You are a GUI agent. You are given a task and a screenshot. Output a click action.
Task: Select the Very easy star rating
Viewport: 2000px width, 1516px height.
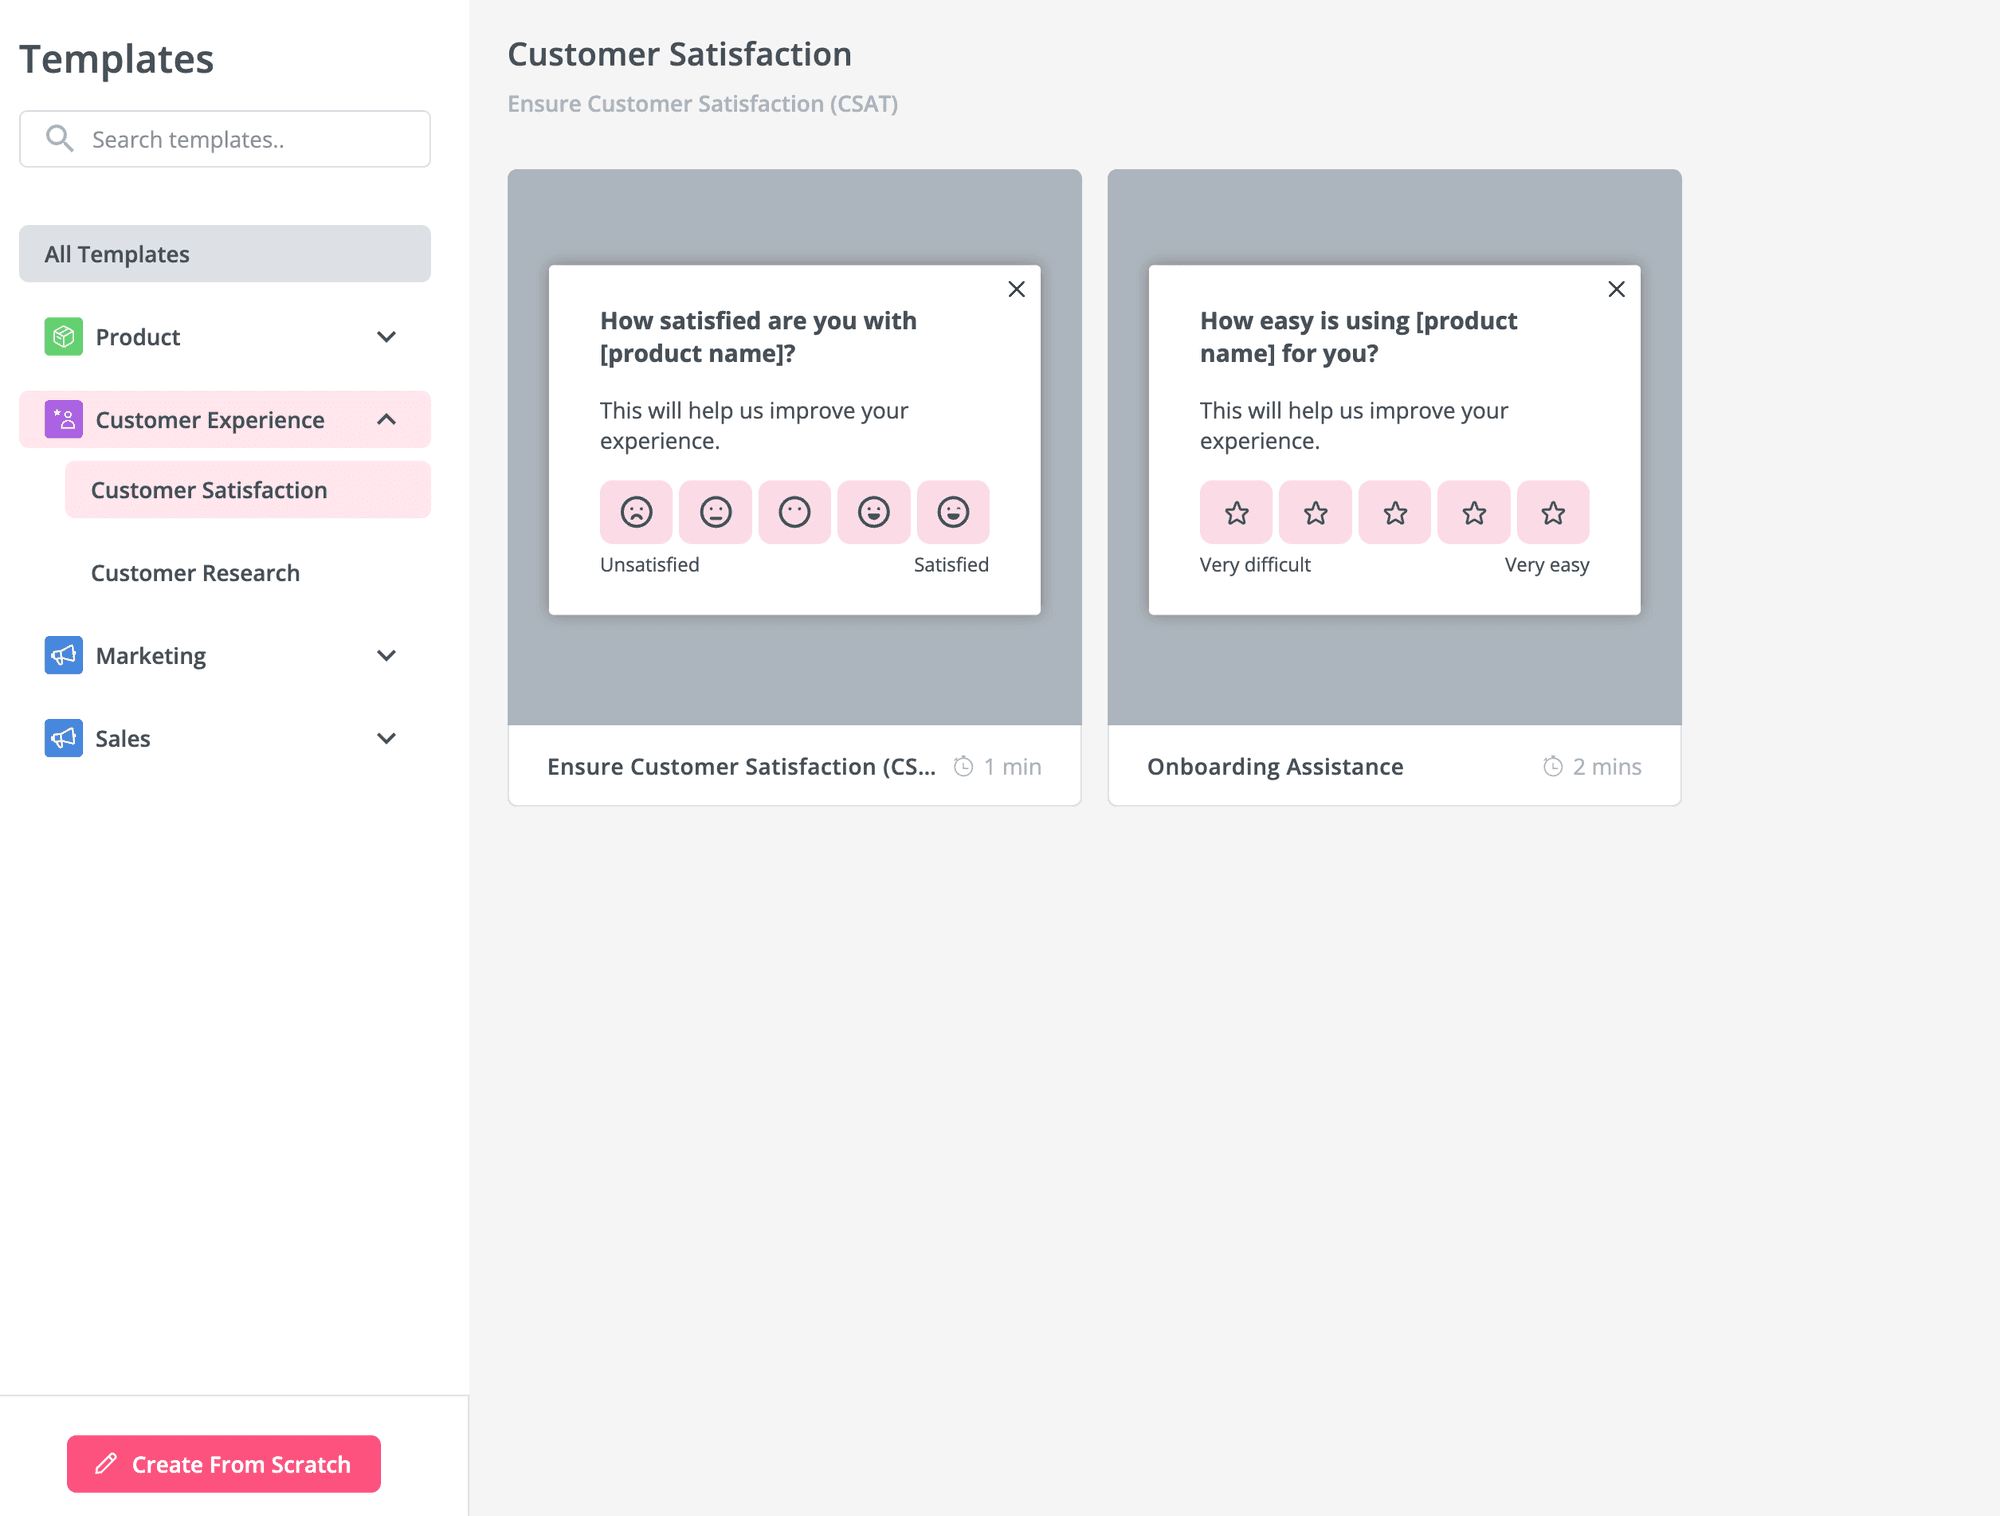point(1552,512)
